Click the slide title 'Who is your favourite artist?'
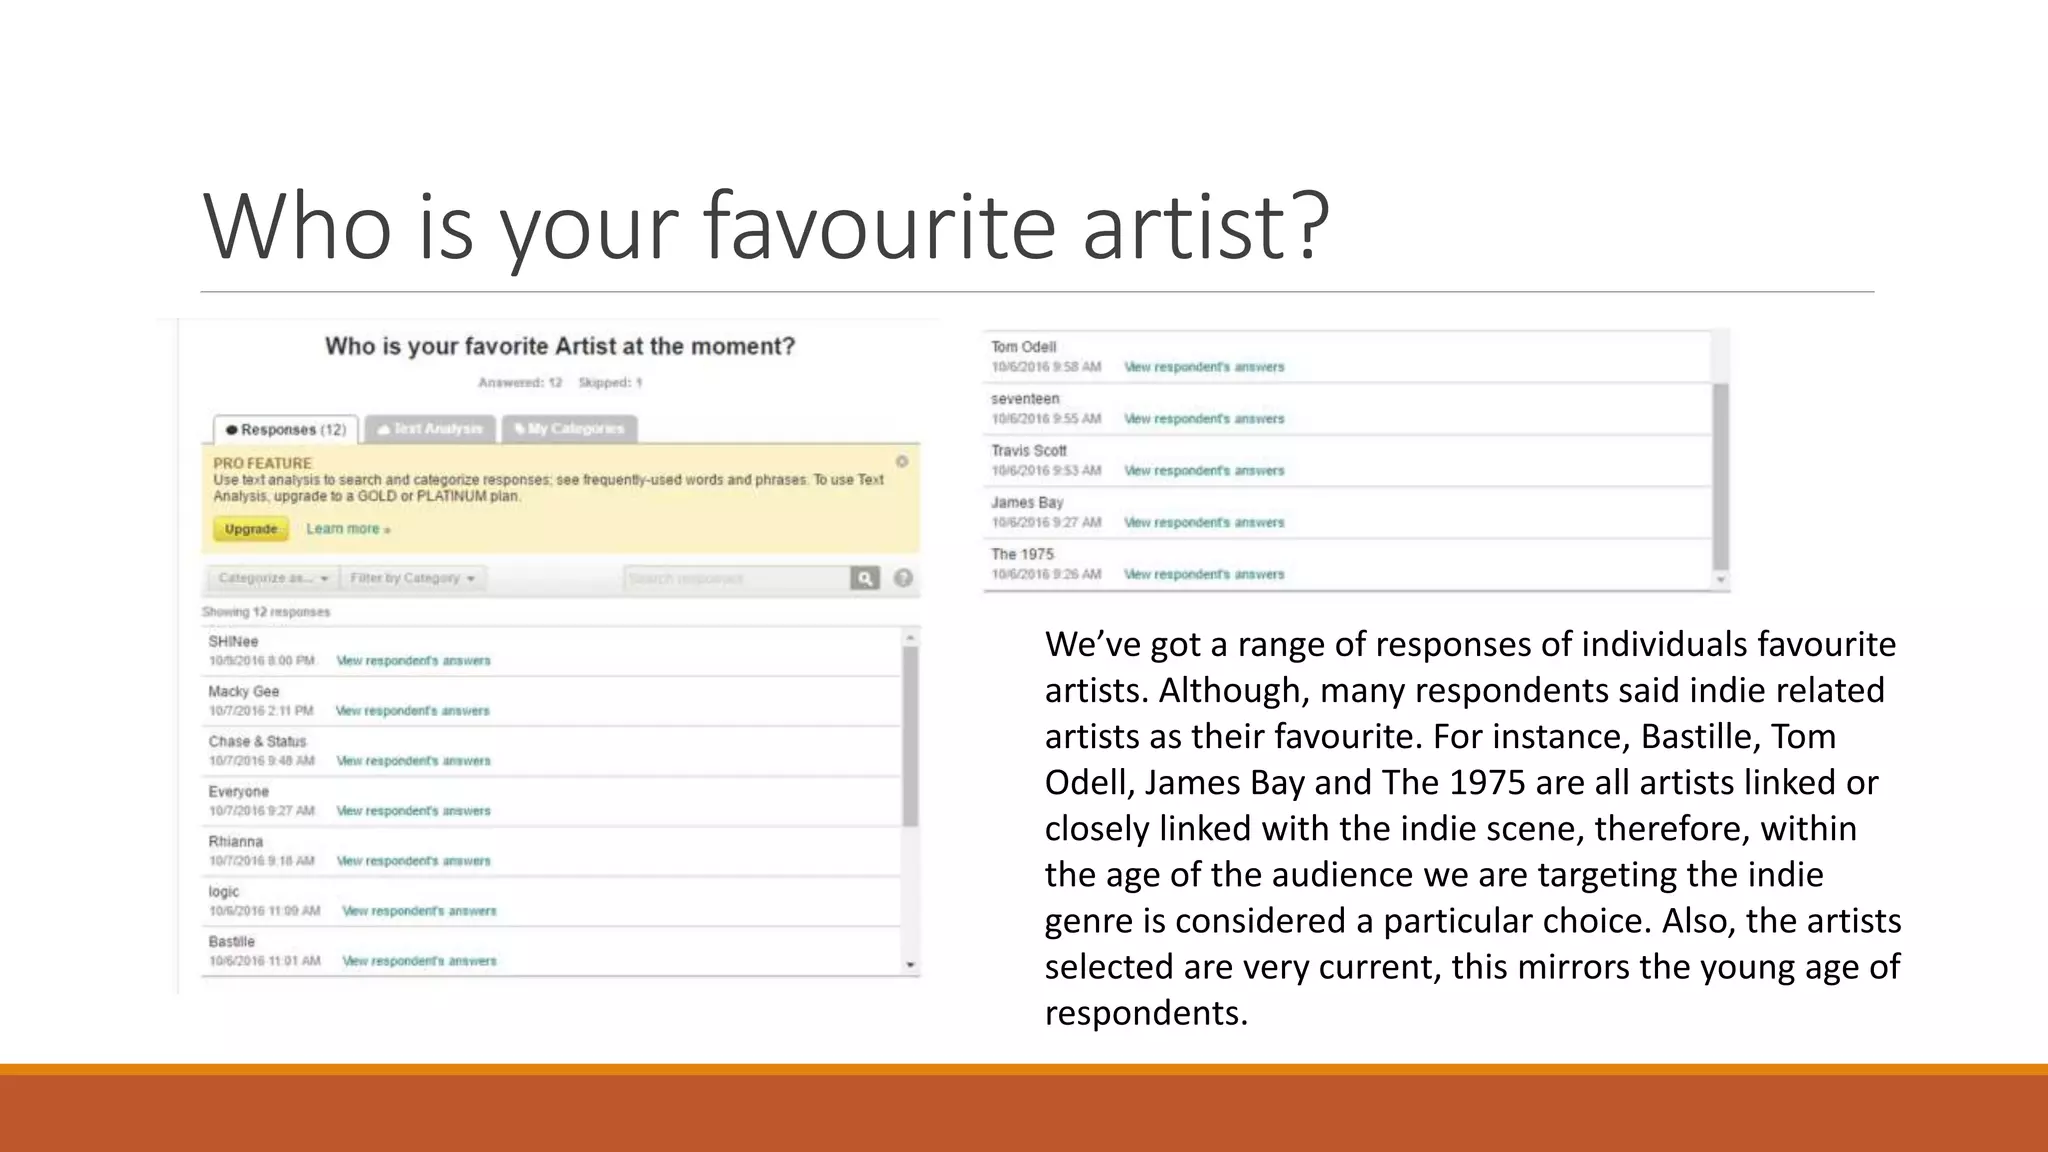 [766, 228]
